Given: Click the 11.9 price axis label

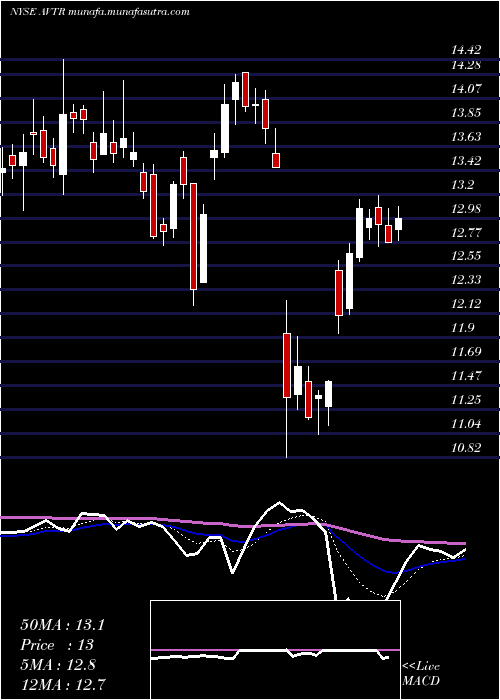Looking at the screenshot, I should click(x=463, y=328).
